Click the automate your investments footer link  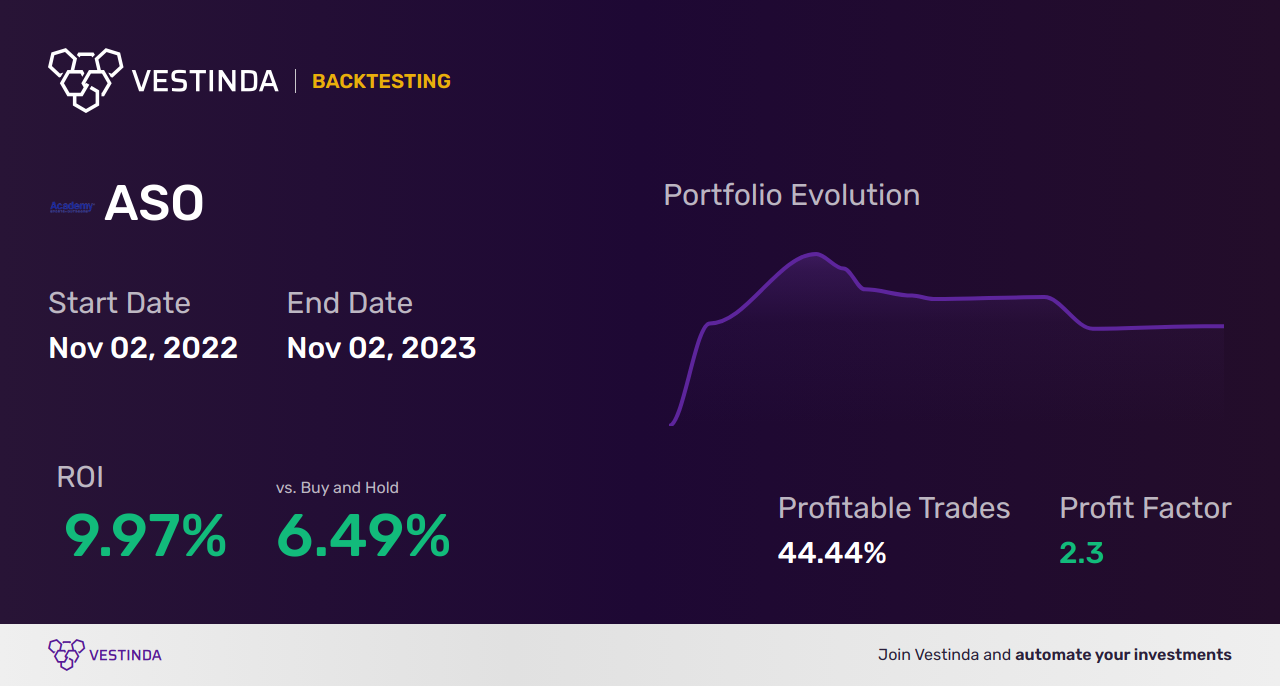pos(1123,655)
